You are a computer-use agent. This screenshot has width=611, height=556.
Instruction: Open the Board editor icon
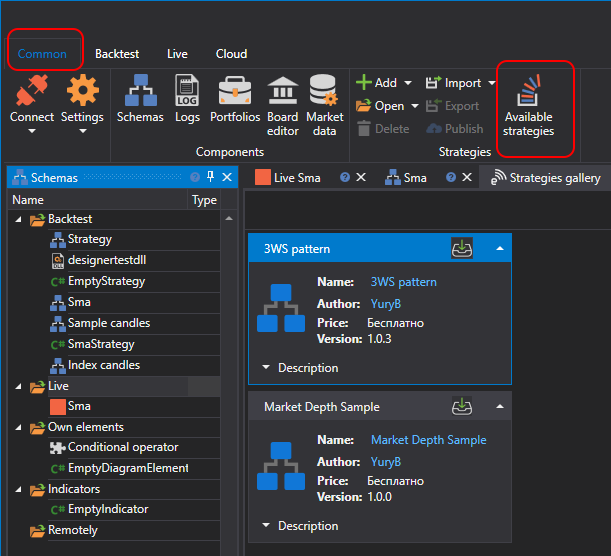pyautogui.click(x=283, y=90)
